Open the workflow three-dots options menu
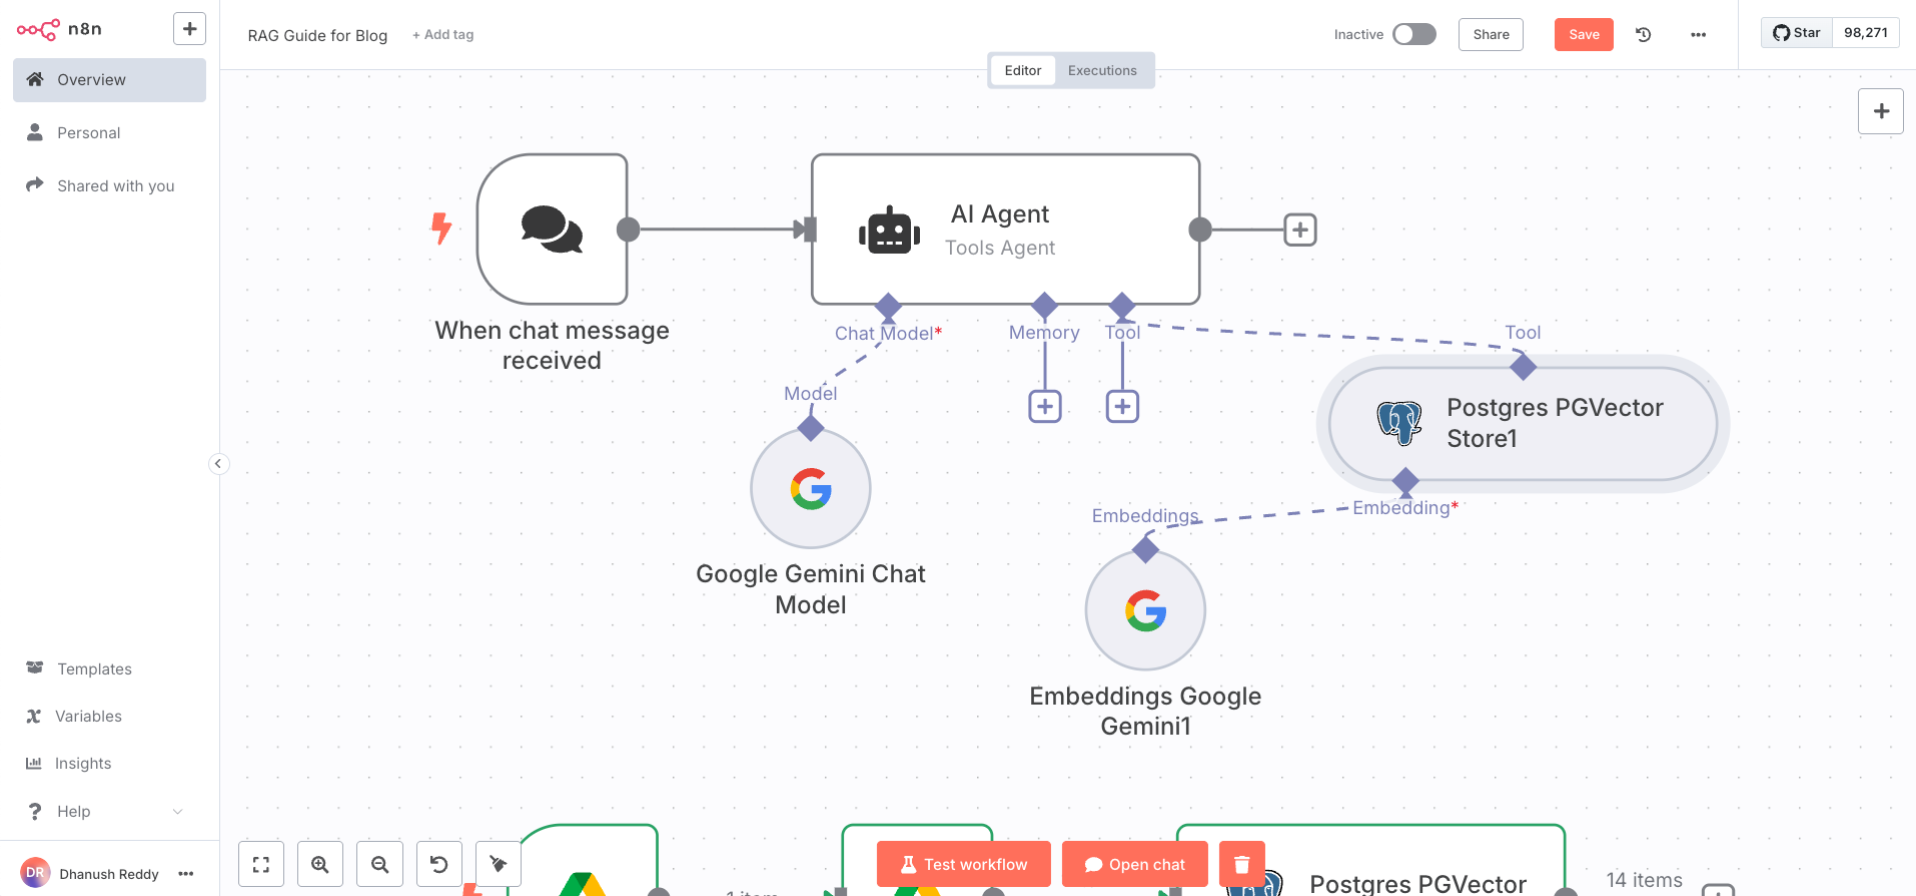Screen dimensions: 1916x896 [1698, 35]
